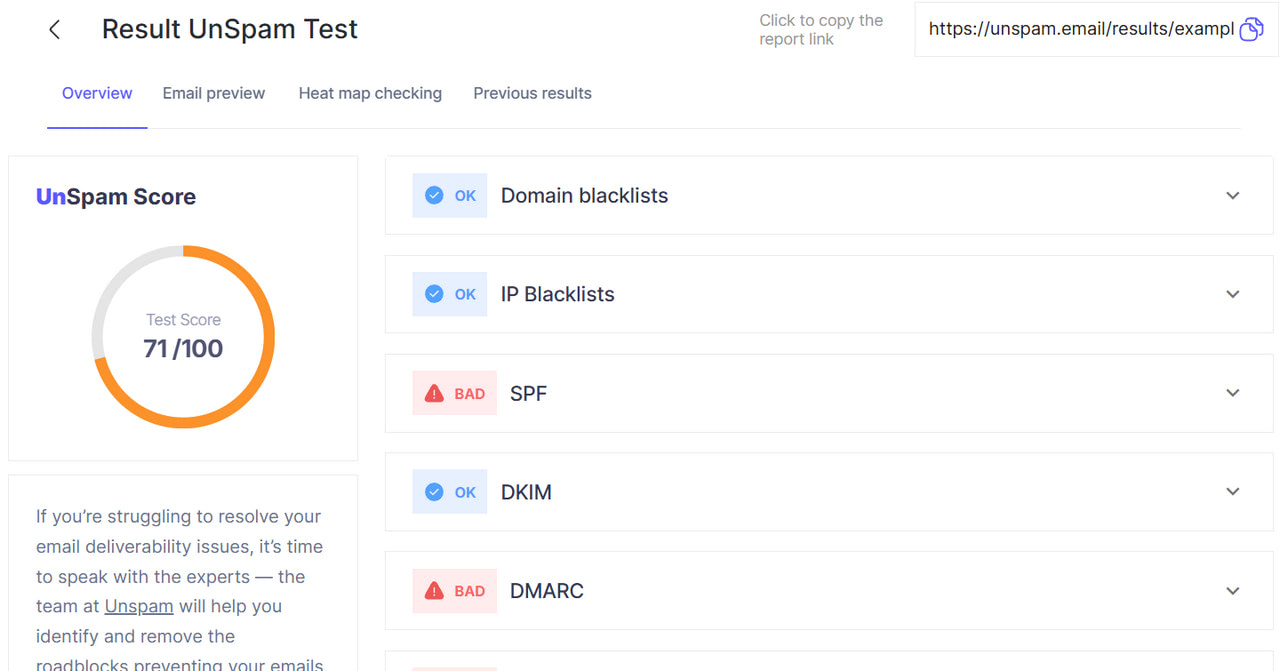Expand the DMARC section chevron
1280x671 pixels.
[1233, 591]
